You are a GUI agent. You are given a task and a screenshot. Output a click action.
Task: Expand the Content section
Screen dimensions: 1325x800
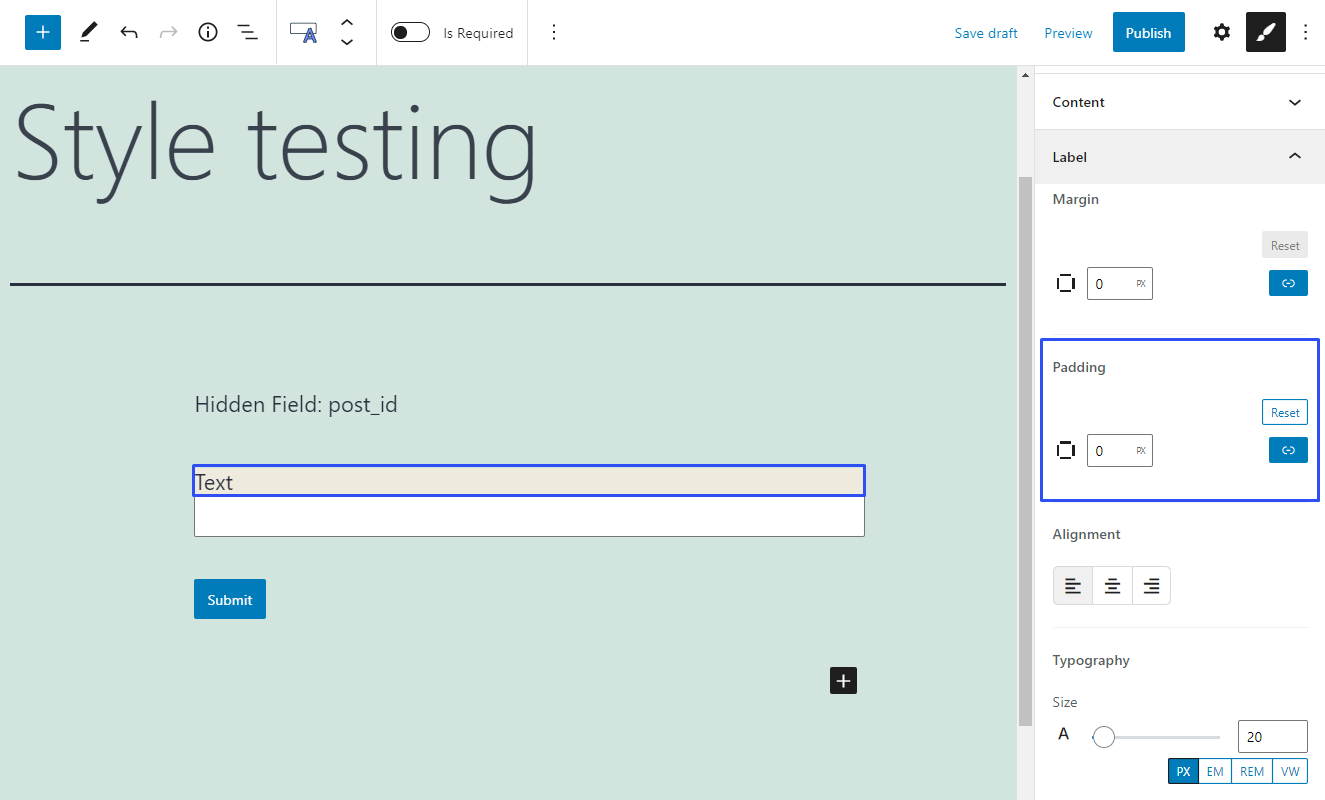pos(1295,101)
